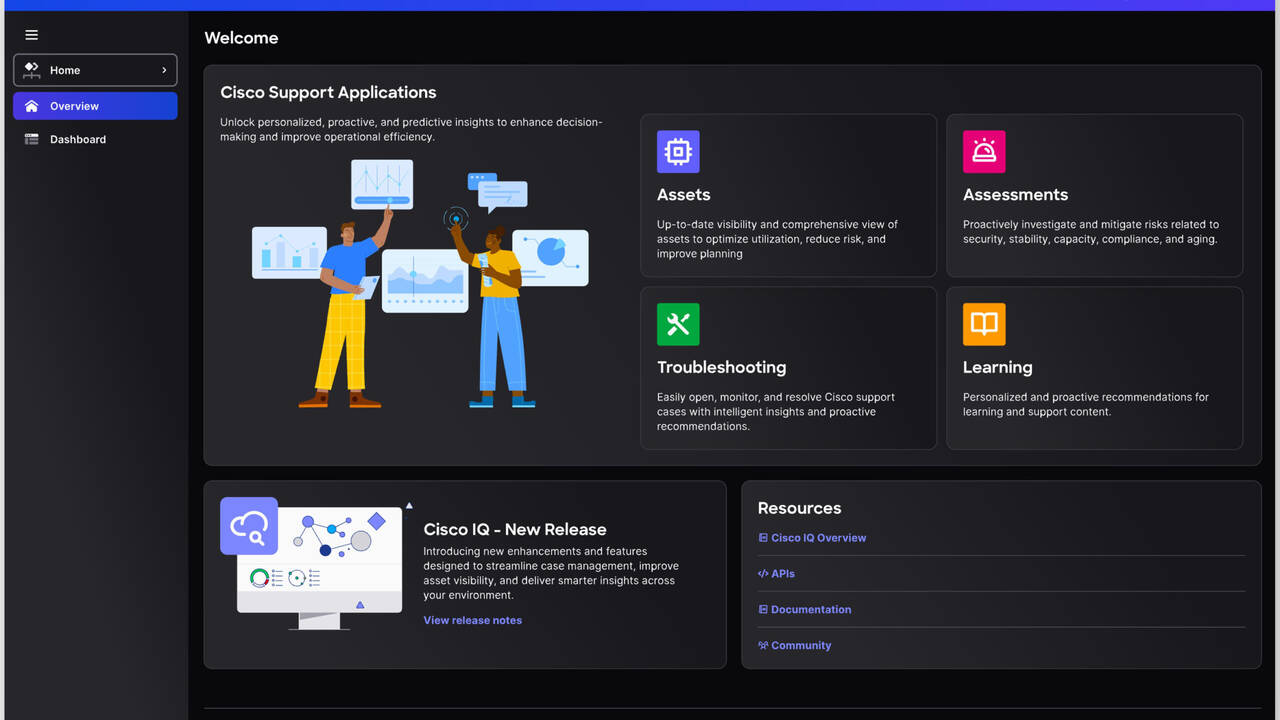The width and height of the screenshot is (1280, 720).
Task: Click the Assessments alarm bell icon
Action: (x=984, y=152)
